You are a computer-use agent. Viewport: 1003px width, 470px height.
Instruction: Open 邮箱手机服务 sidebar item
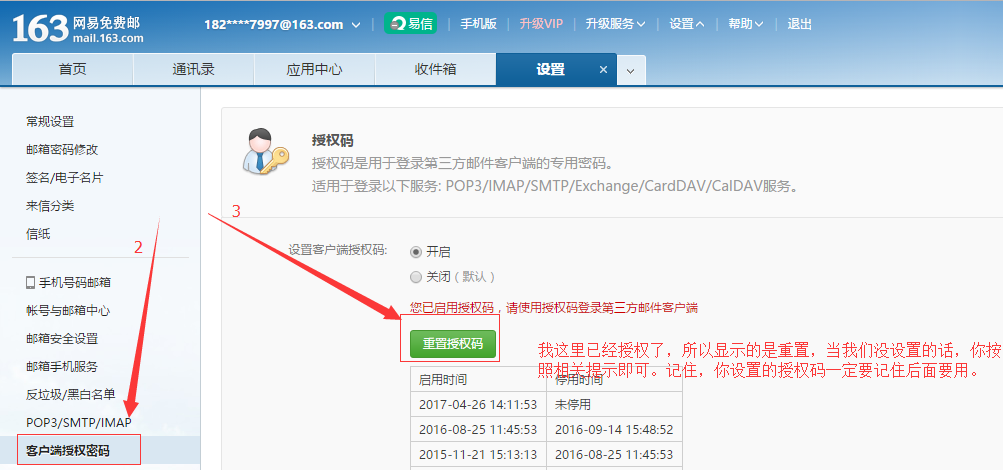tap(62, 367)
